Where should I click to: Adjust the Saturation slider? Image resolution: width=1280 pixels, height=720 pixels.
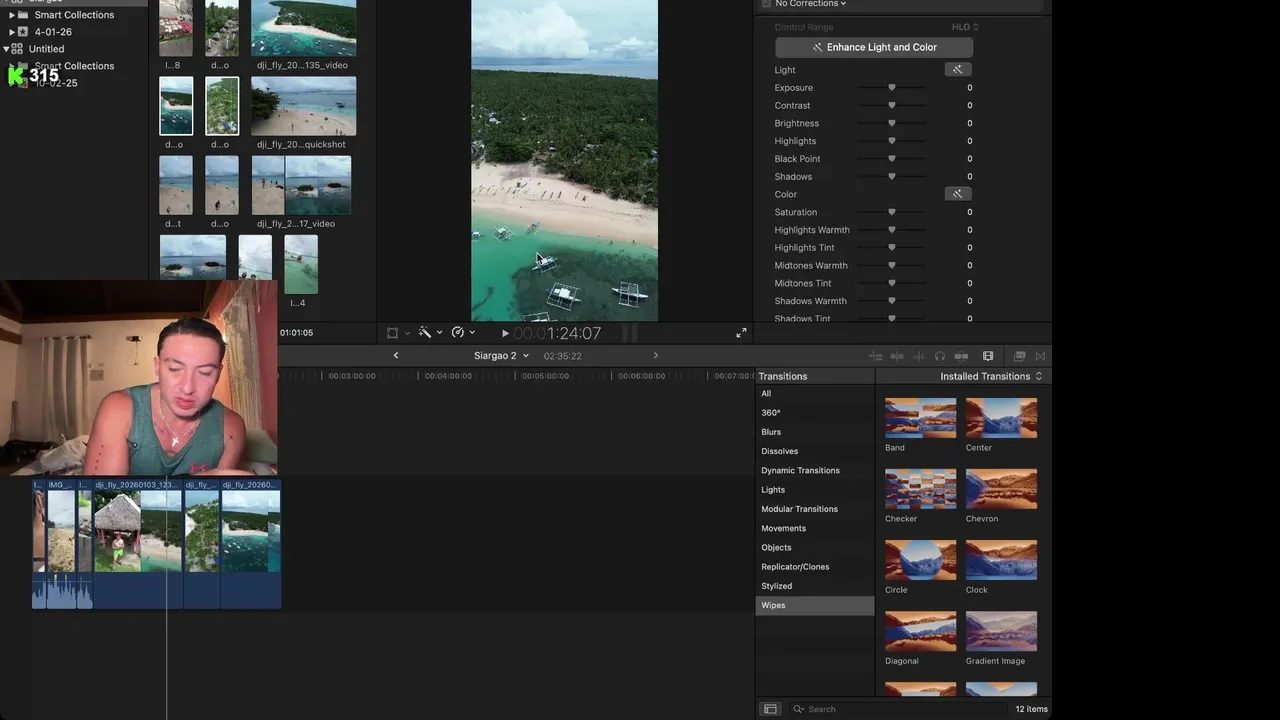[892, 212]
